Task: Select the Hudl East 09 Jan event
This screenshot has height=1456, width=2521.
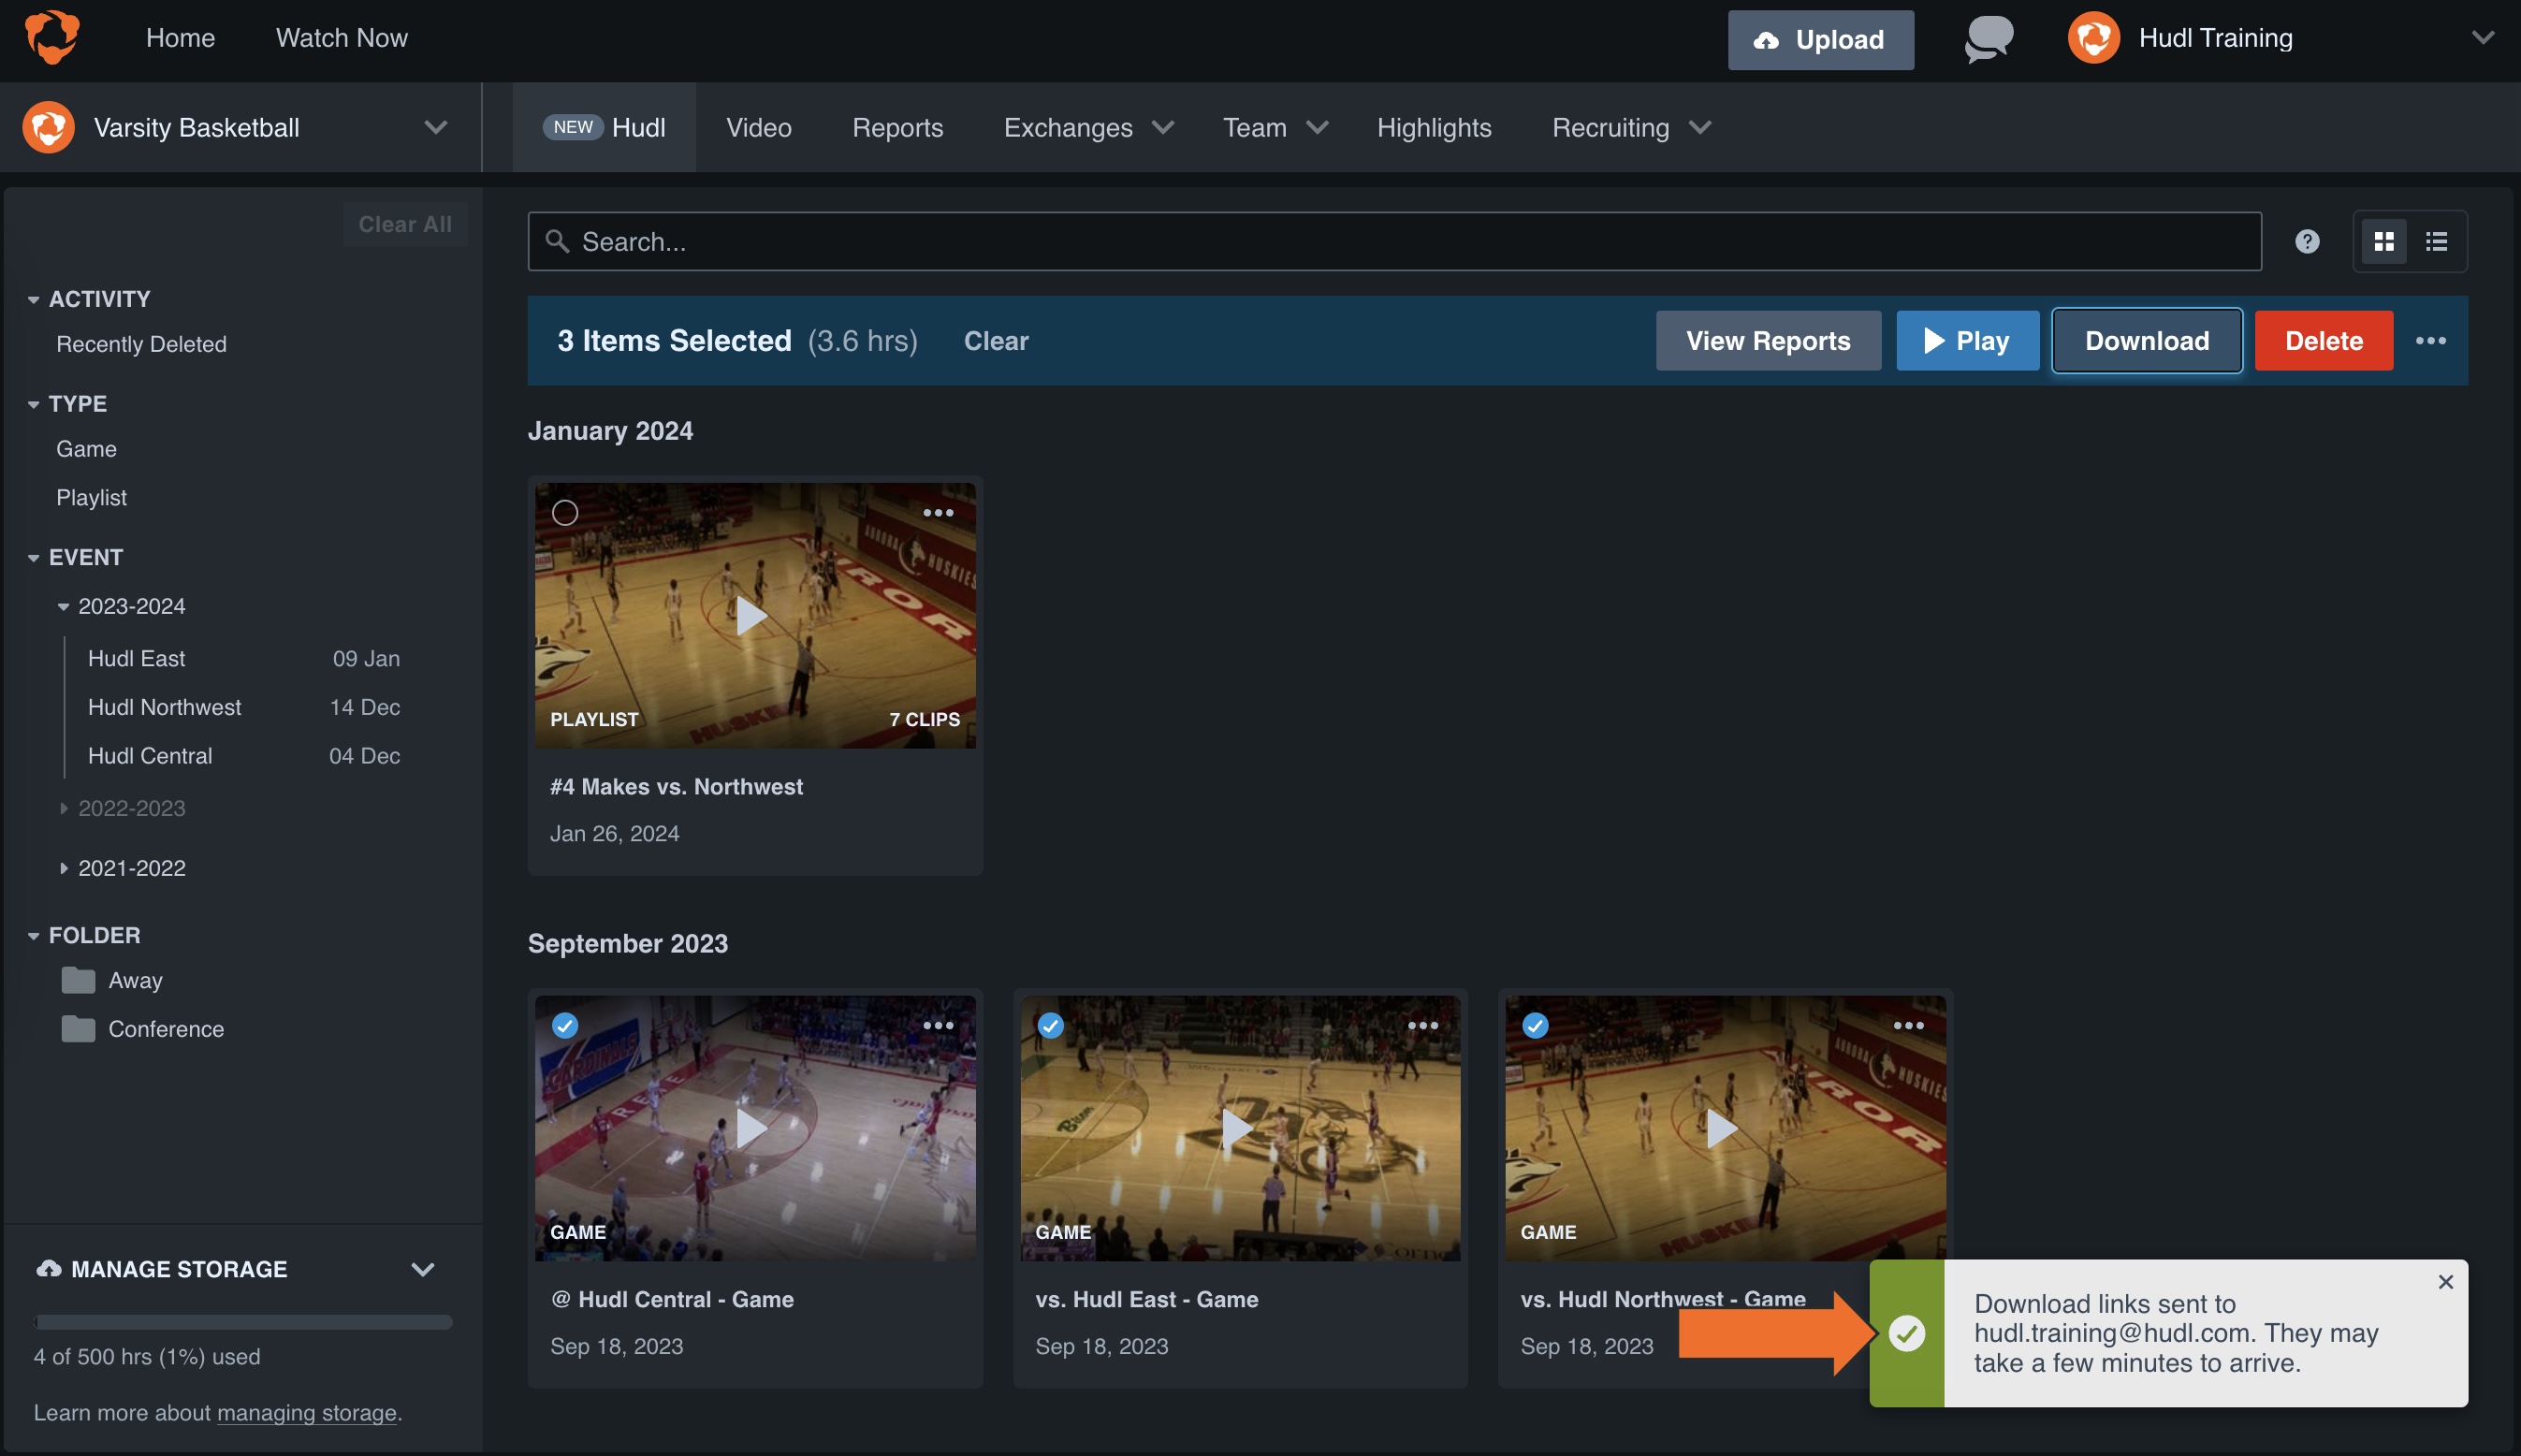Action: click(243, 658)
